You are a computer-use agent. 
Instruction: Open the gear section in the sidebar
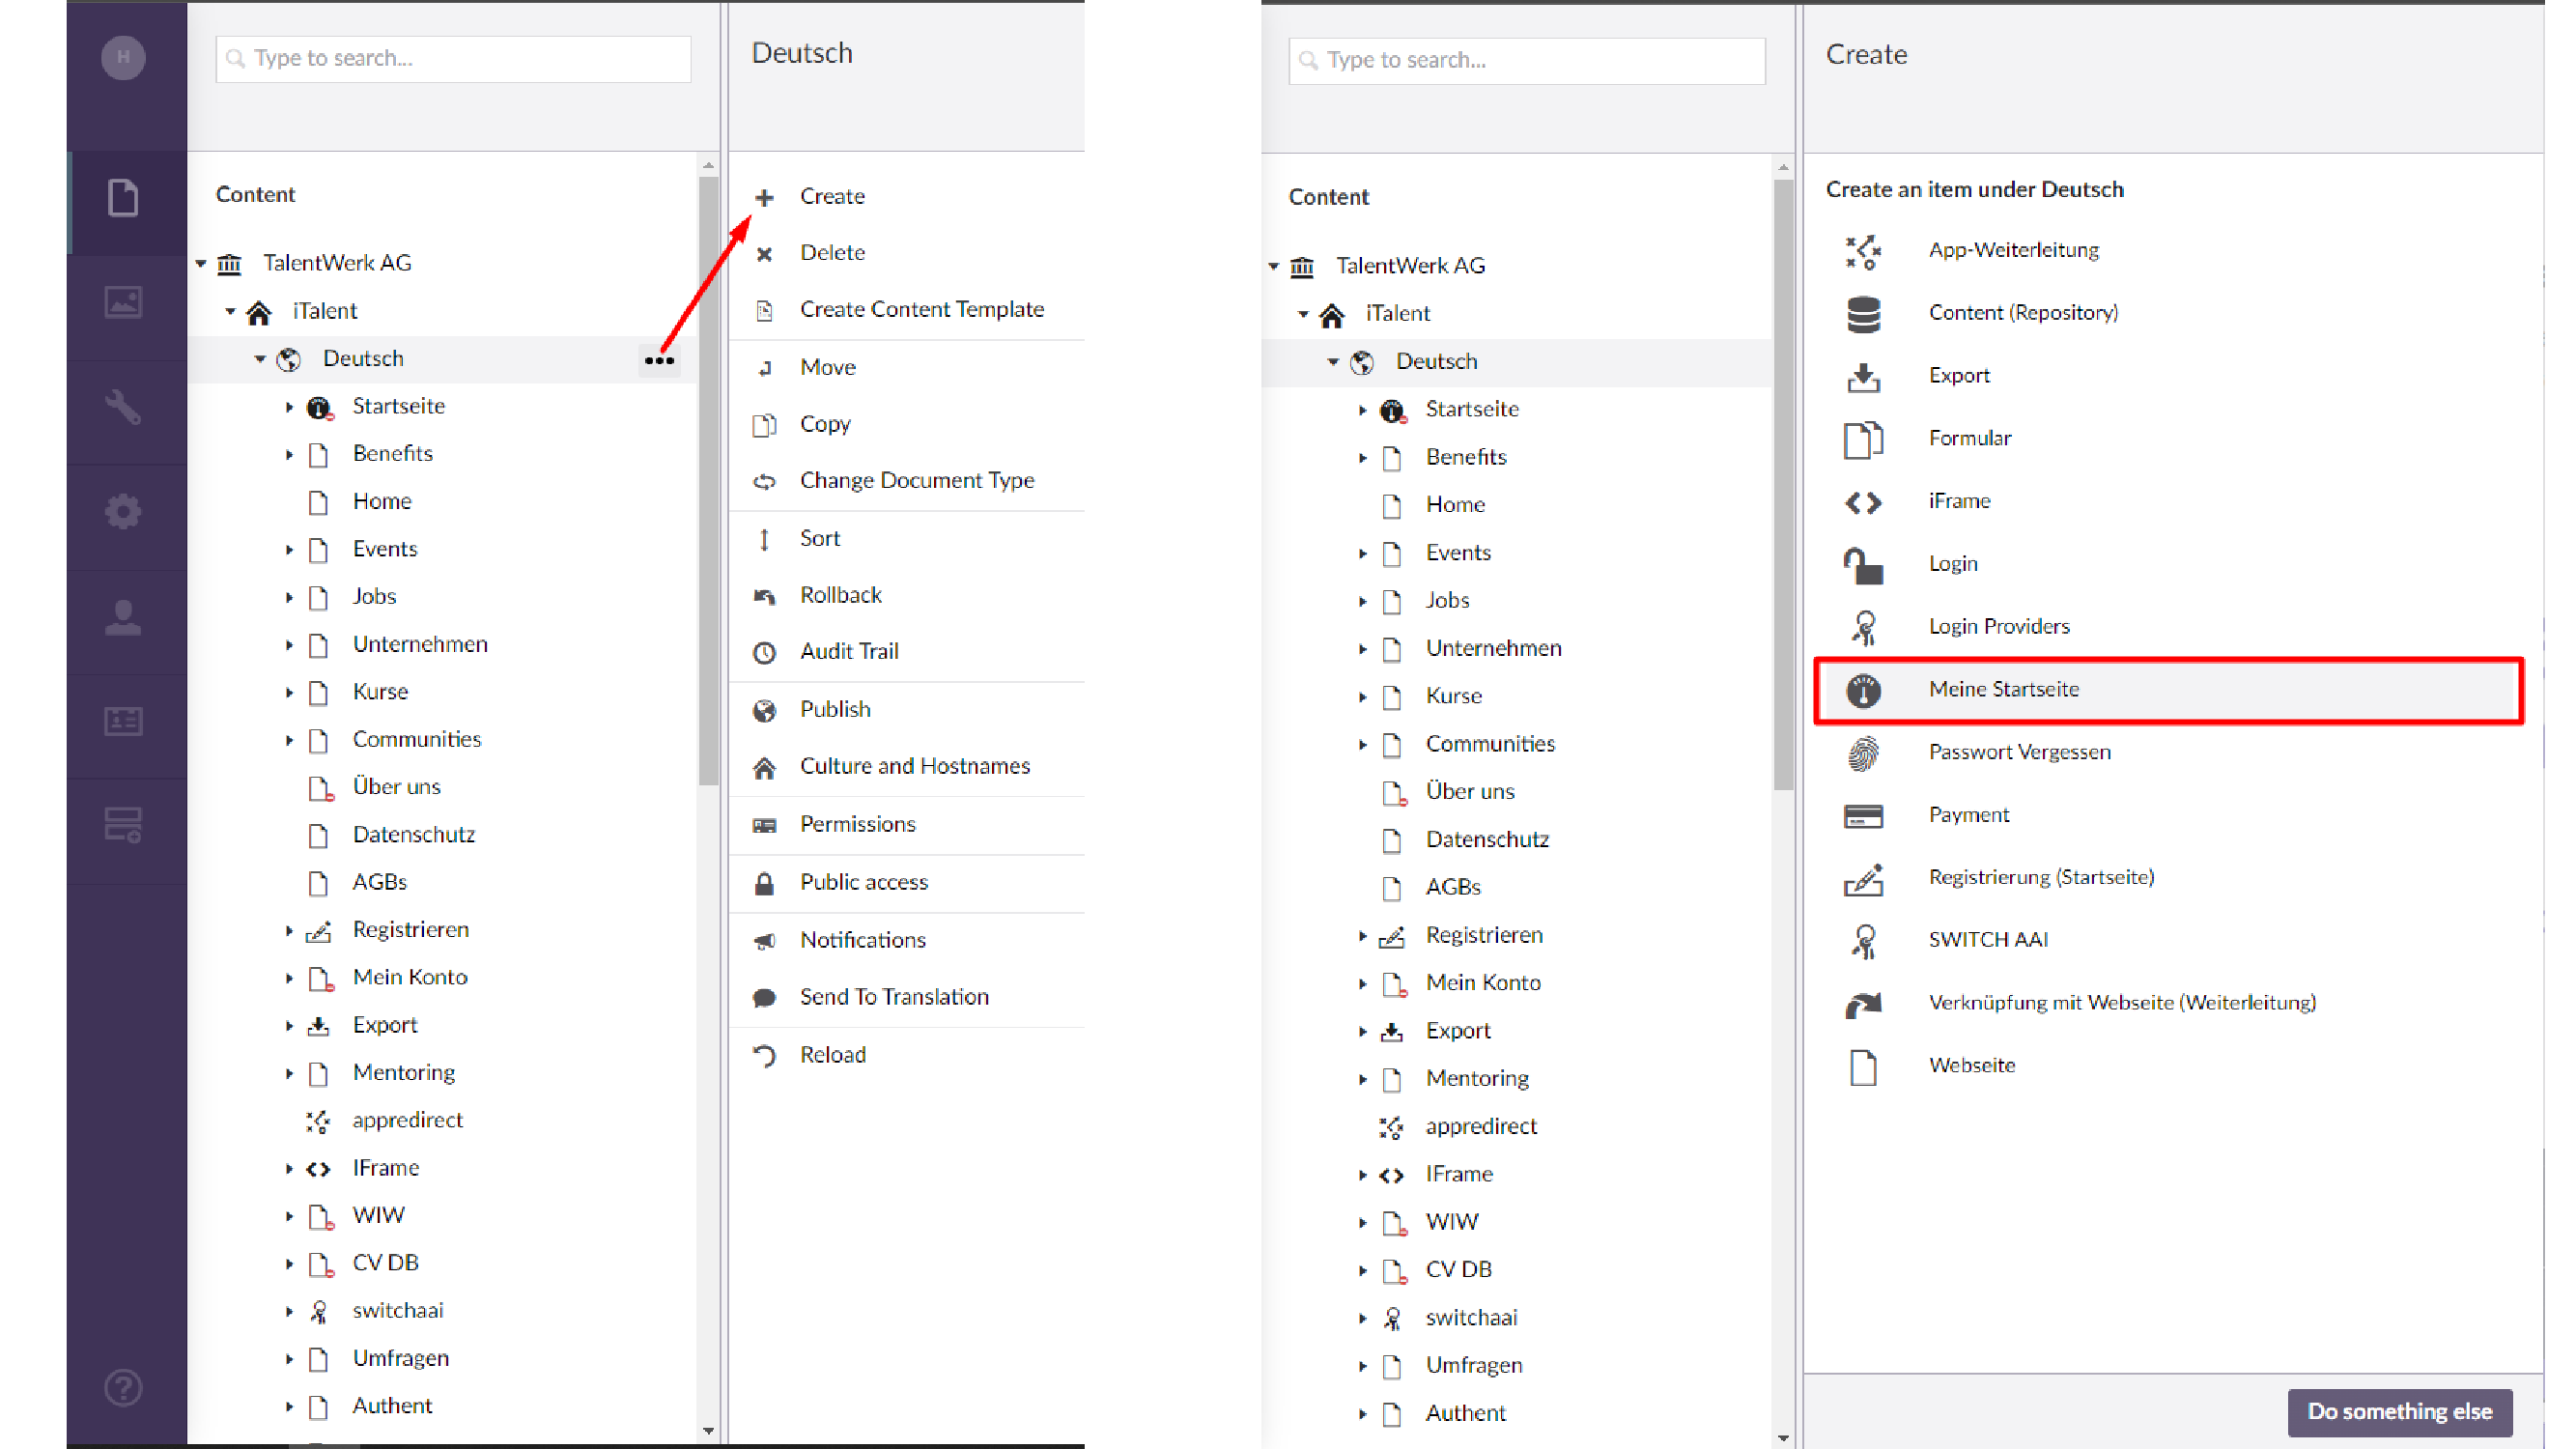click(124, 511)
